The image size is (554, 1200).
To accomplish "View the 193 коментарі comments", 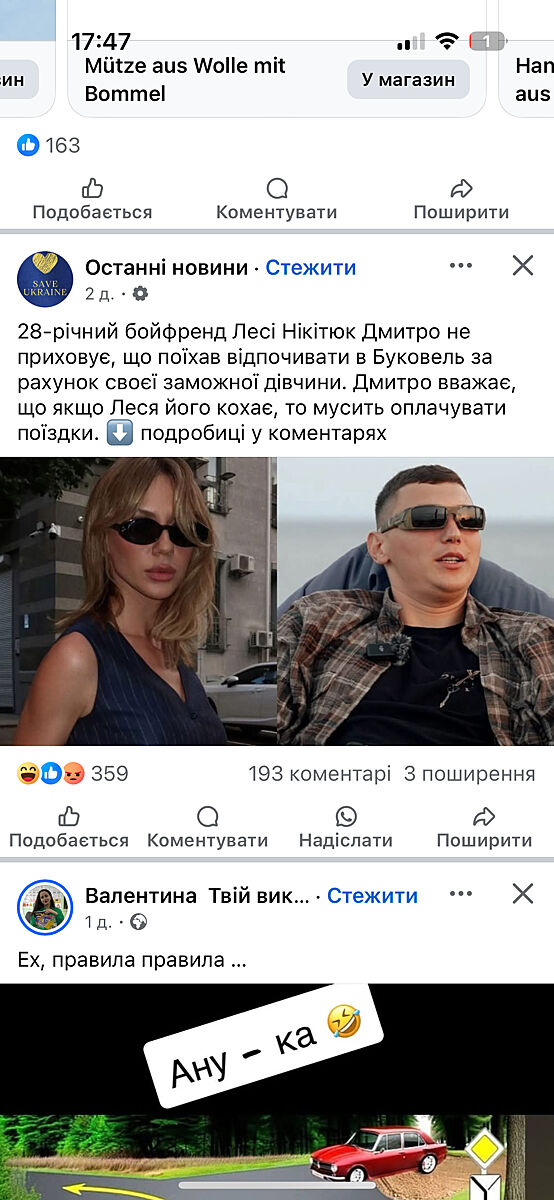I will pyautogui.click(x=319, y=774).
